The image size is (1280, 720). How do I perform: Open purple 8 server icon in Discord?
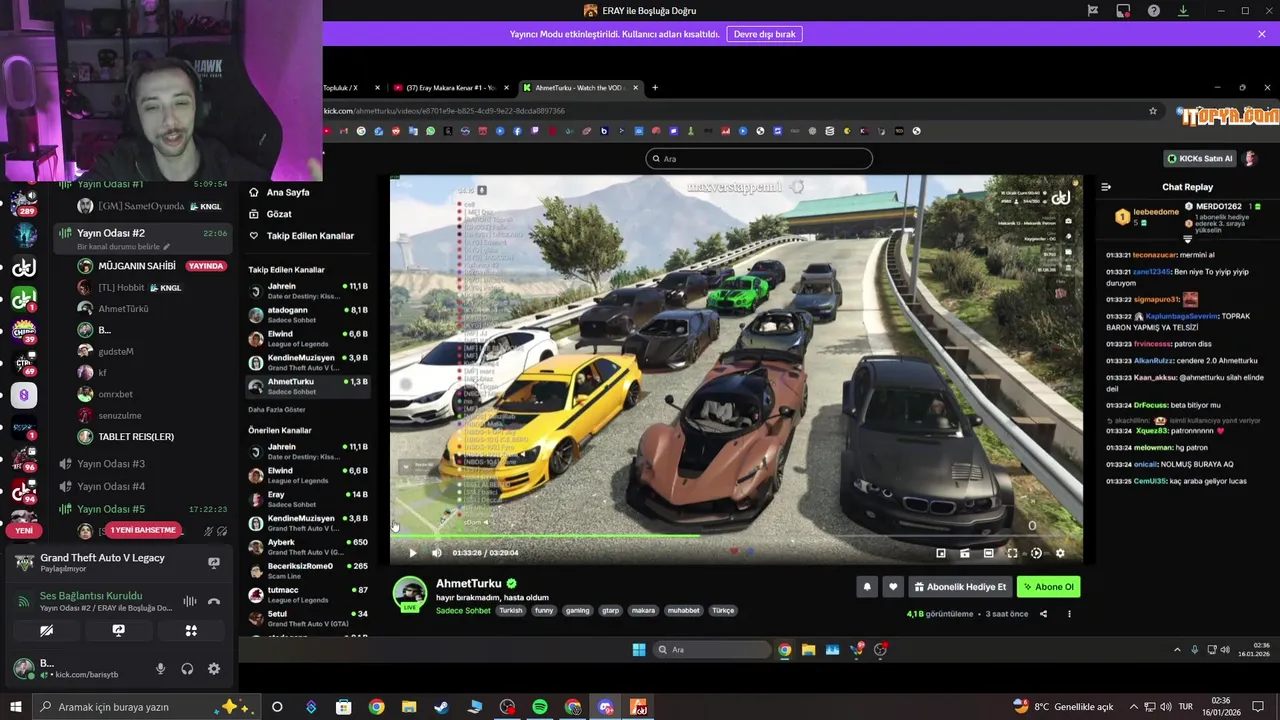click(x=24, y=395)
